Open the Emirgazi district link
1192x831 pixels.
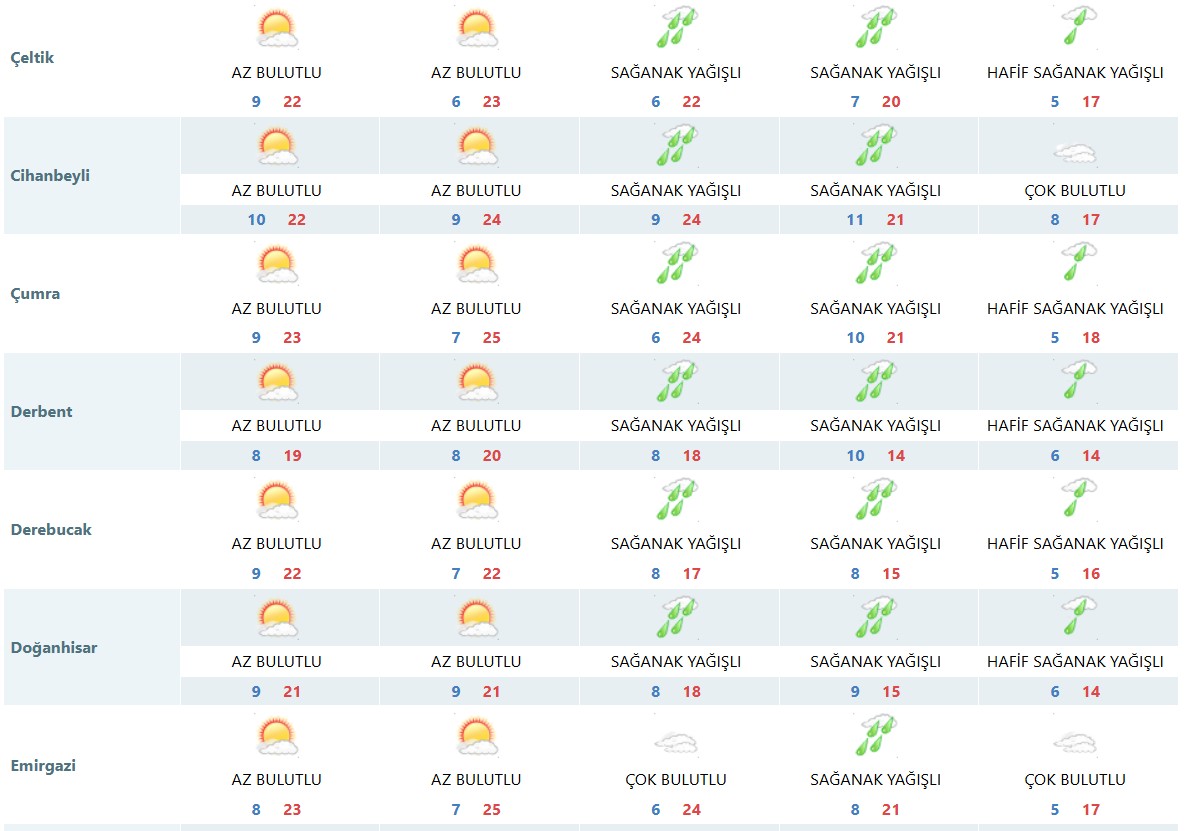43,765
